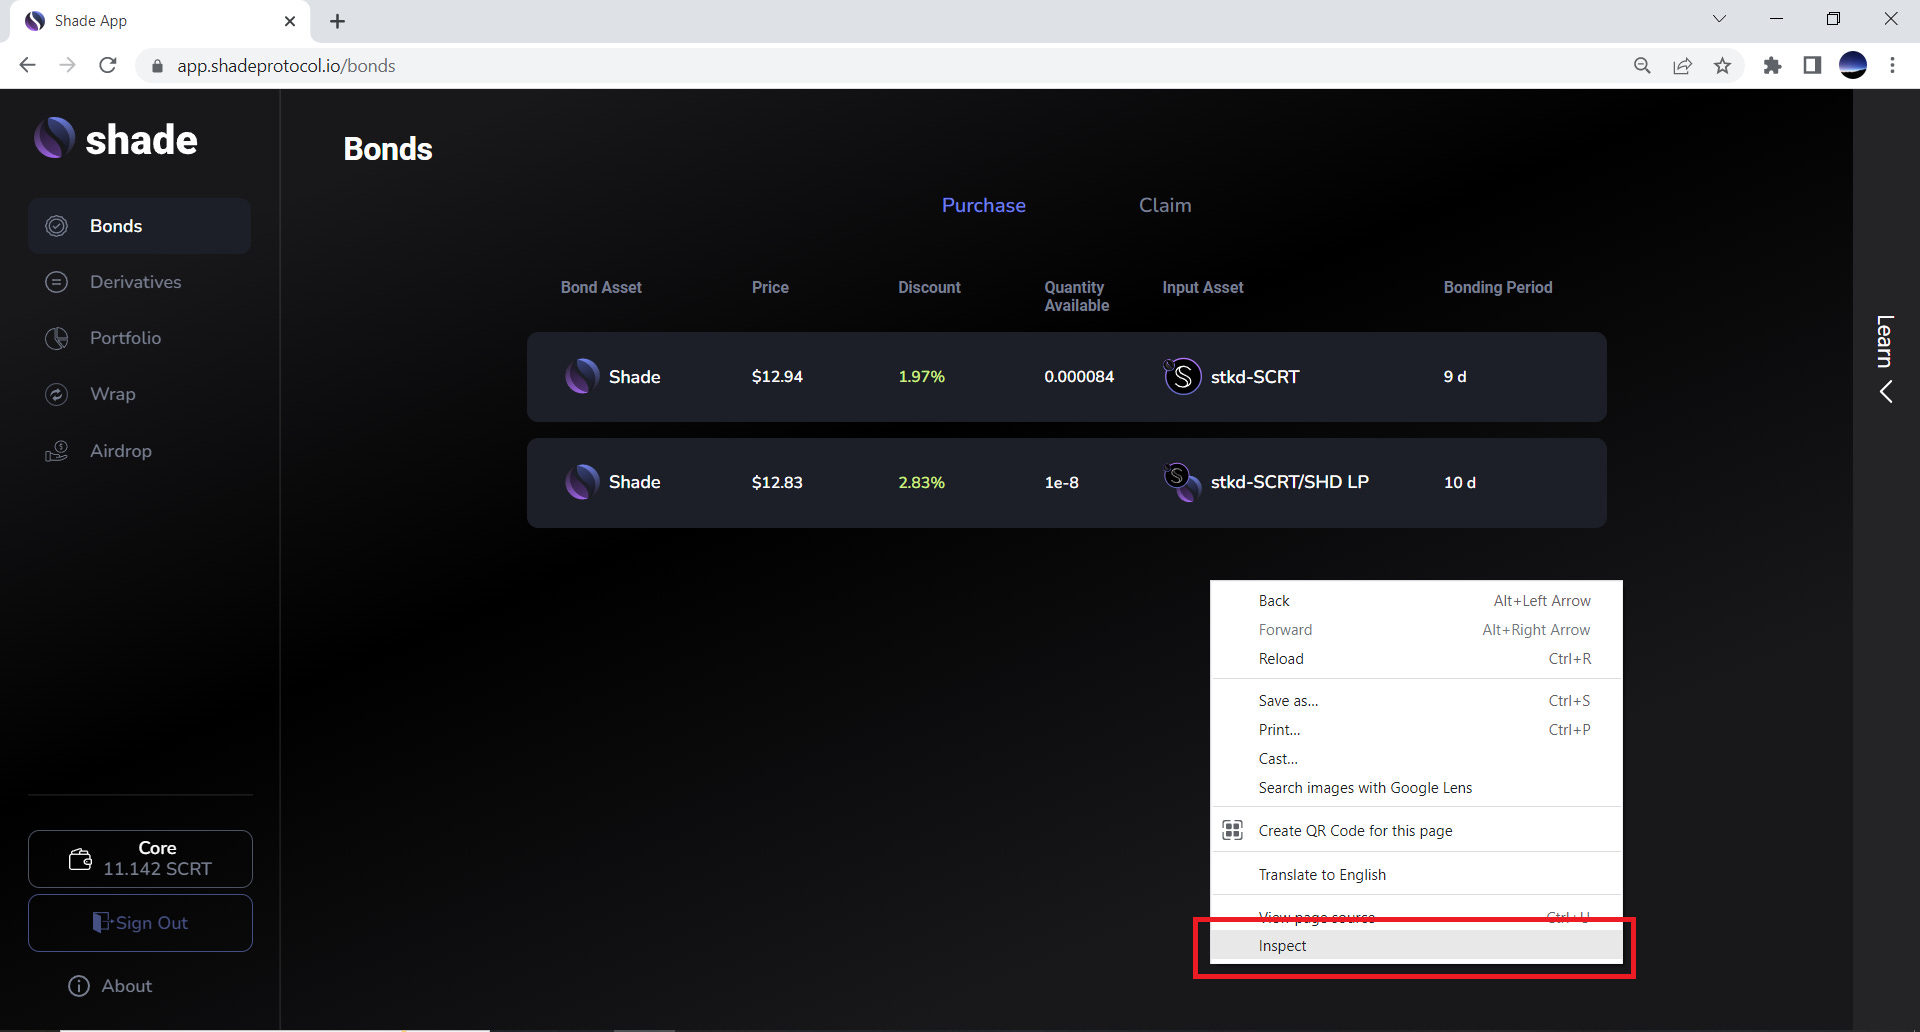
Task: Click the About info icon
Action: click(79, 986)
